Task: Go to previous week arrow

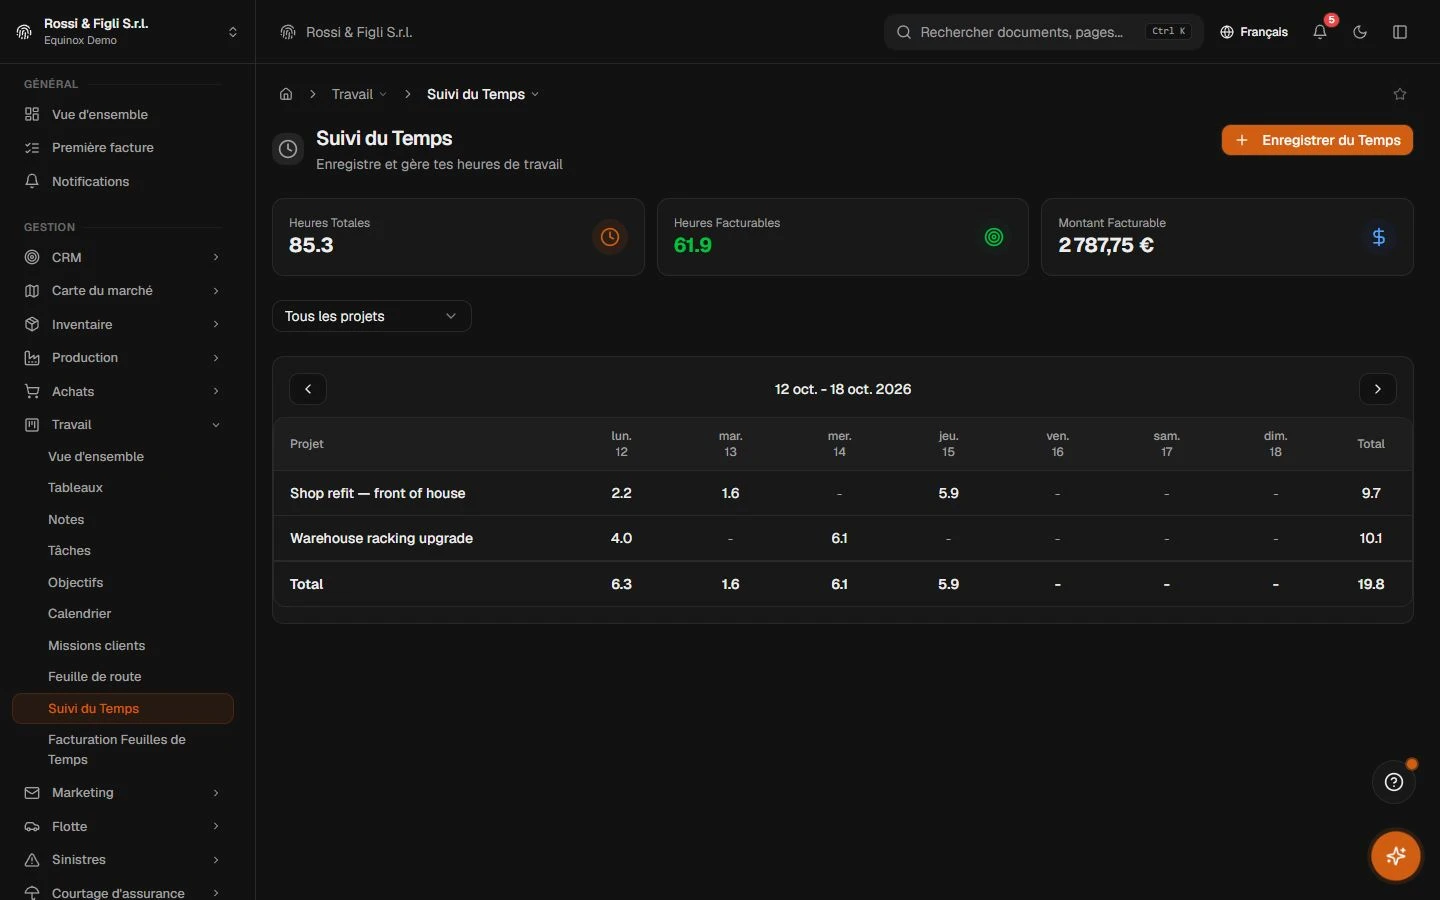Action: [x=308, y=389]
